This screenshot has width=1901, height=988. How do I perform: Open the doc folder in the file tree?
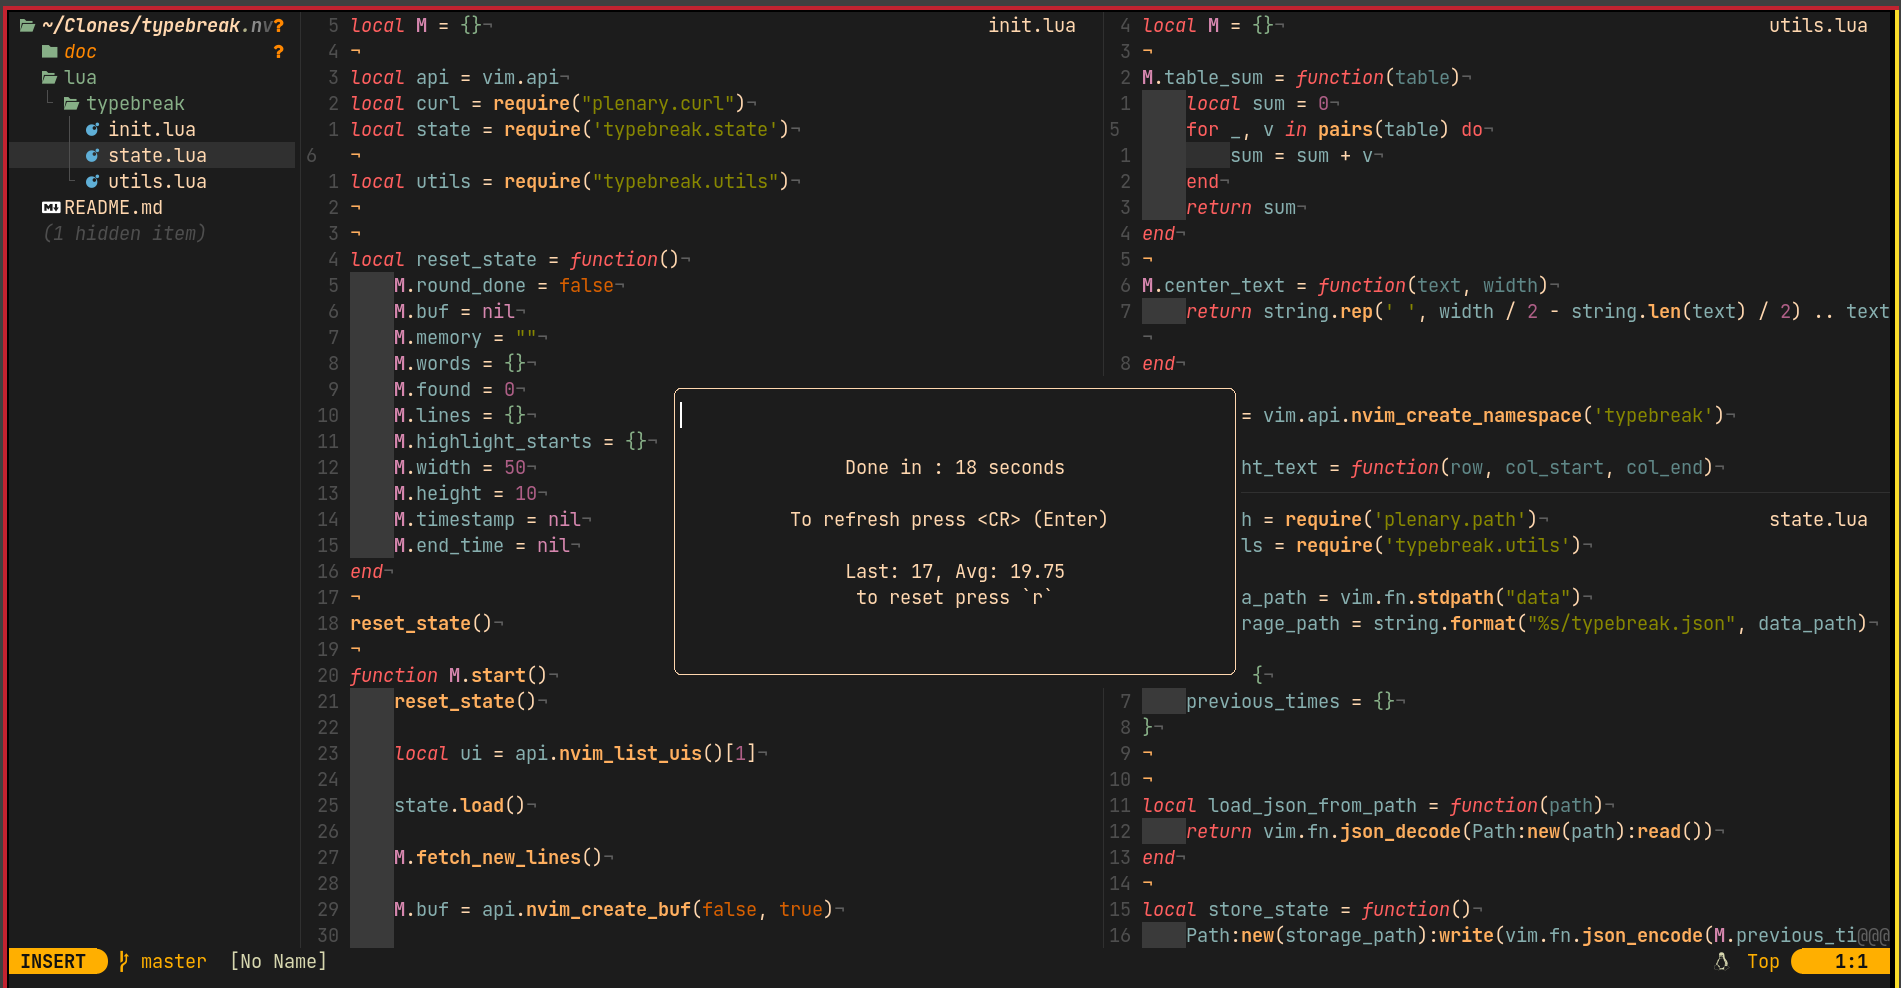[80, 51]
